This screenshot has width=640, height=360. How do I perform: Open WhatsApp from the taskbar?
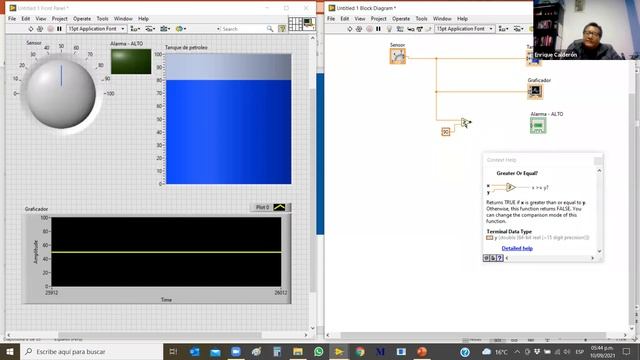(x=318, y=351)
